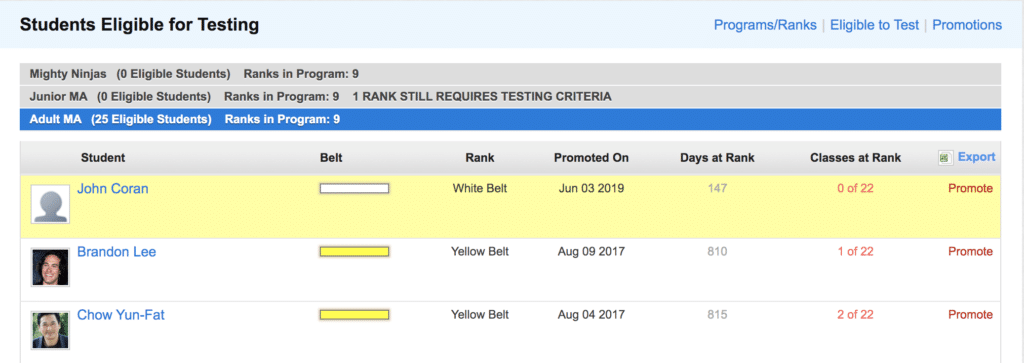Go to Programs/Ranks page
The height and width of the screenshot is (363, 1024).
[765, 25]
